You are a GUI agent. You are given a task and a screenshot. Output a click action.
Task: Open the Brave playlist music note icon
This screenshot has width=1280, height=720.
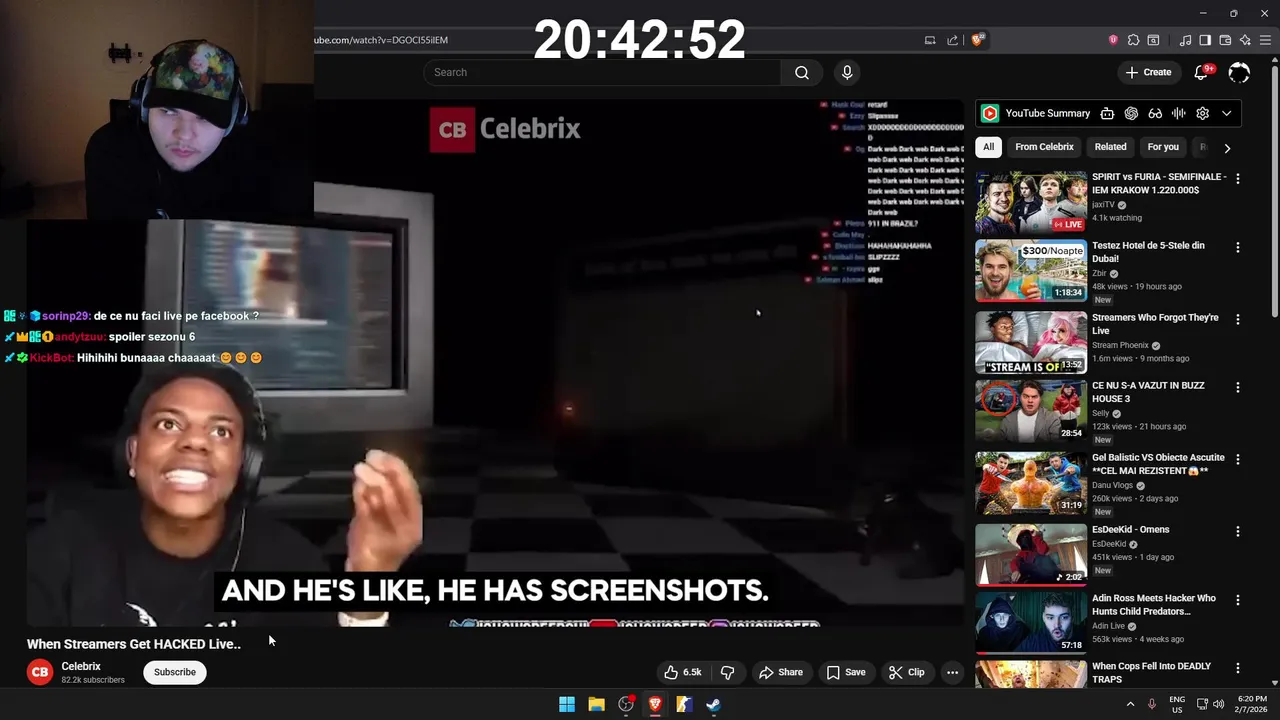pos(1185,40)
